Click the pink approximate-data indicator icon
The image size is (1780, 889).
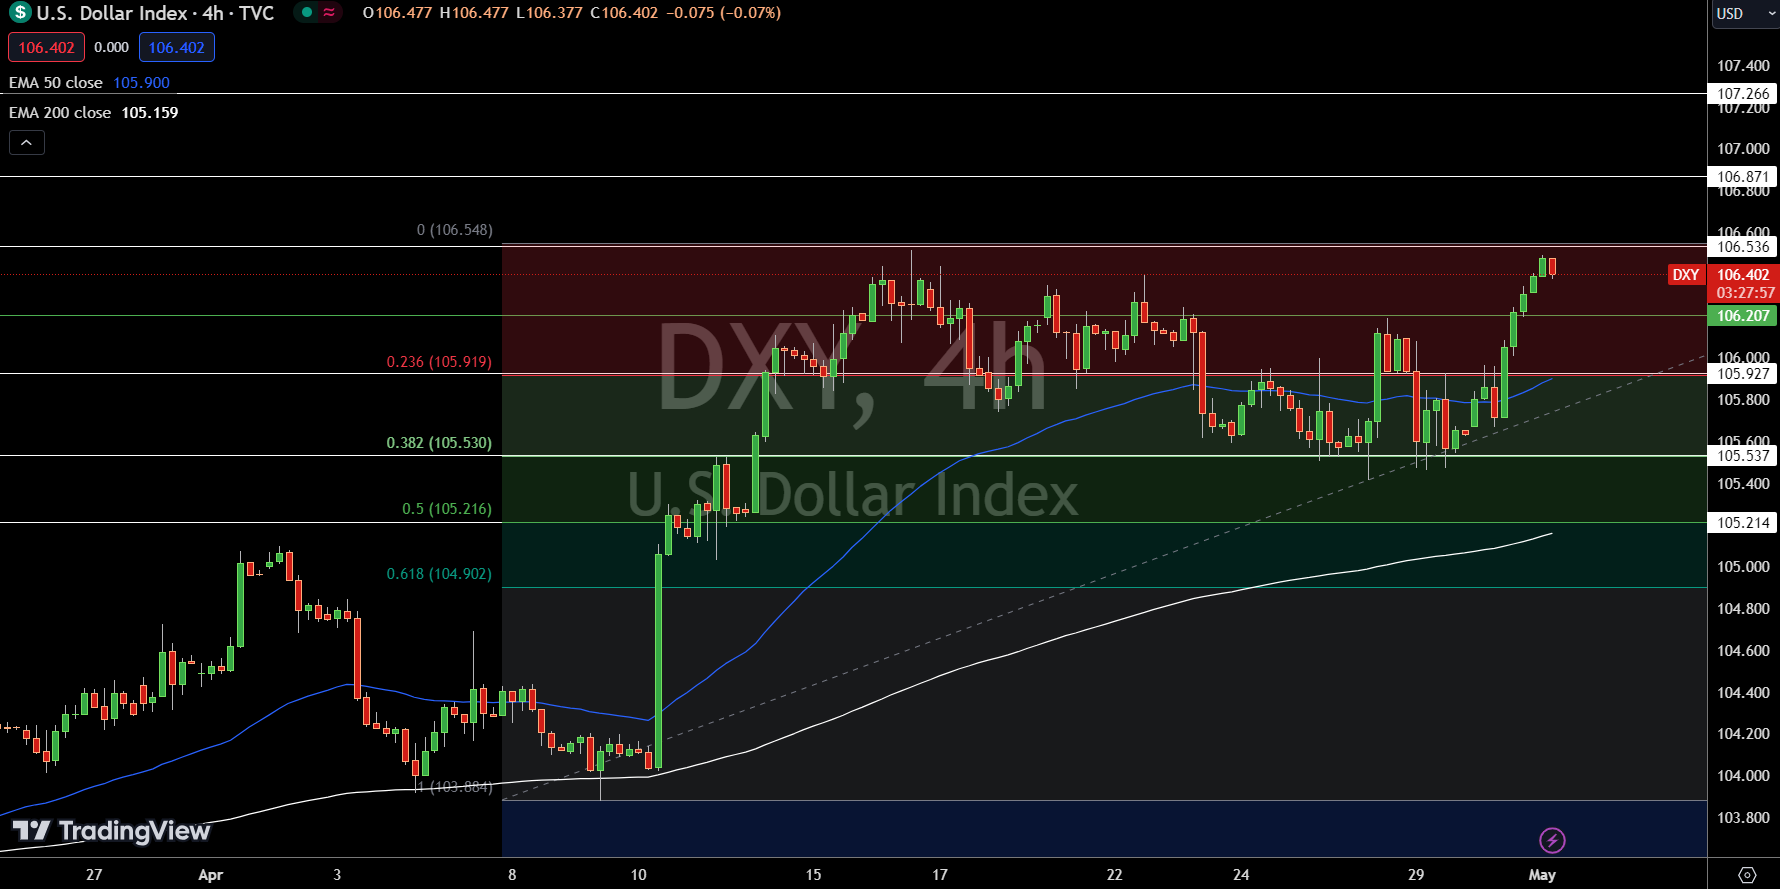click(329, 13)
